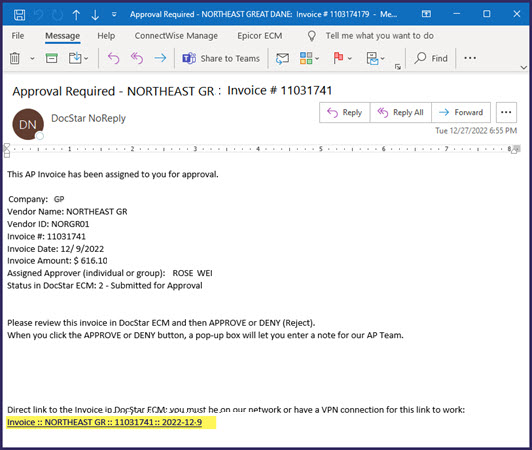
Task: Open the dialog launcher in the ribbon
Action: (x=398, y=67)
